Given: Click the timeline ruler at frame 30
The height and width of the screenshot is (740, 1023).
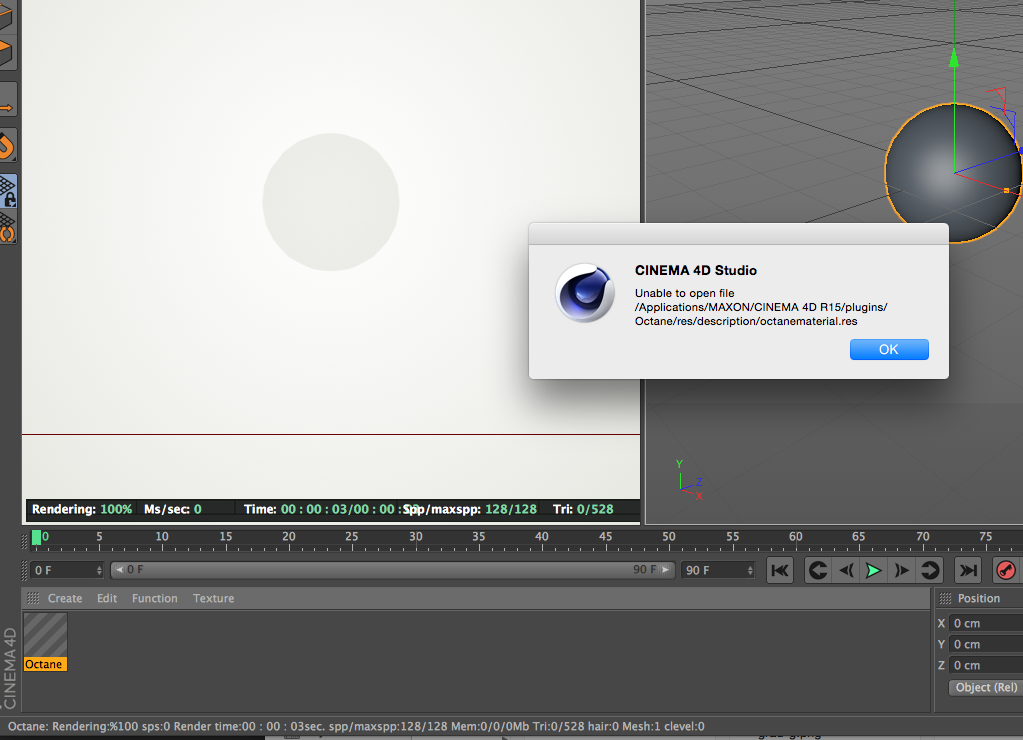Looking at the screenshot, I should coord(416,536).
